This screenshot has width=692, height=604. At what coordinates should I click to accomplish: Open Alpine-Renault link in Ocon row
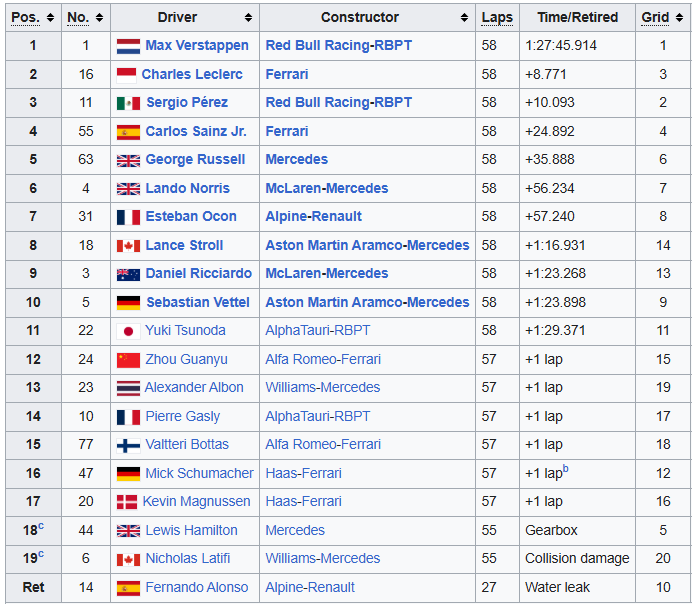[x=313, y=217]
